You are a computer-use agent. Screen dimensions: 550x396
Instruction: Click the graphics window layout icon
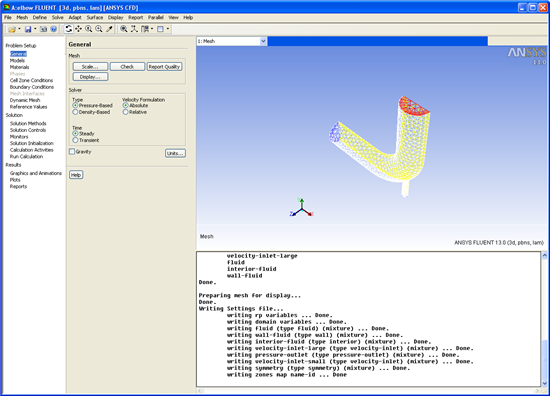tap(160, 29)
